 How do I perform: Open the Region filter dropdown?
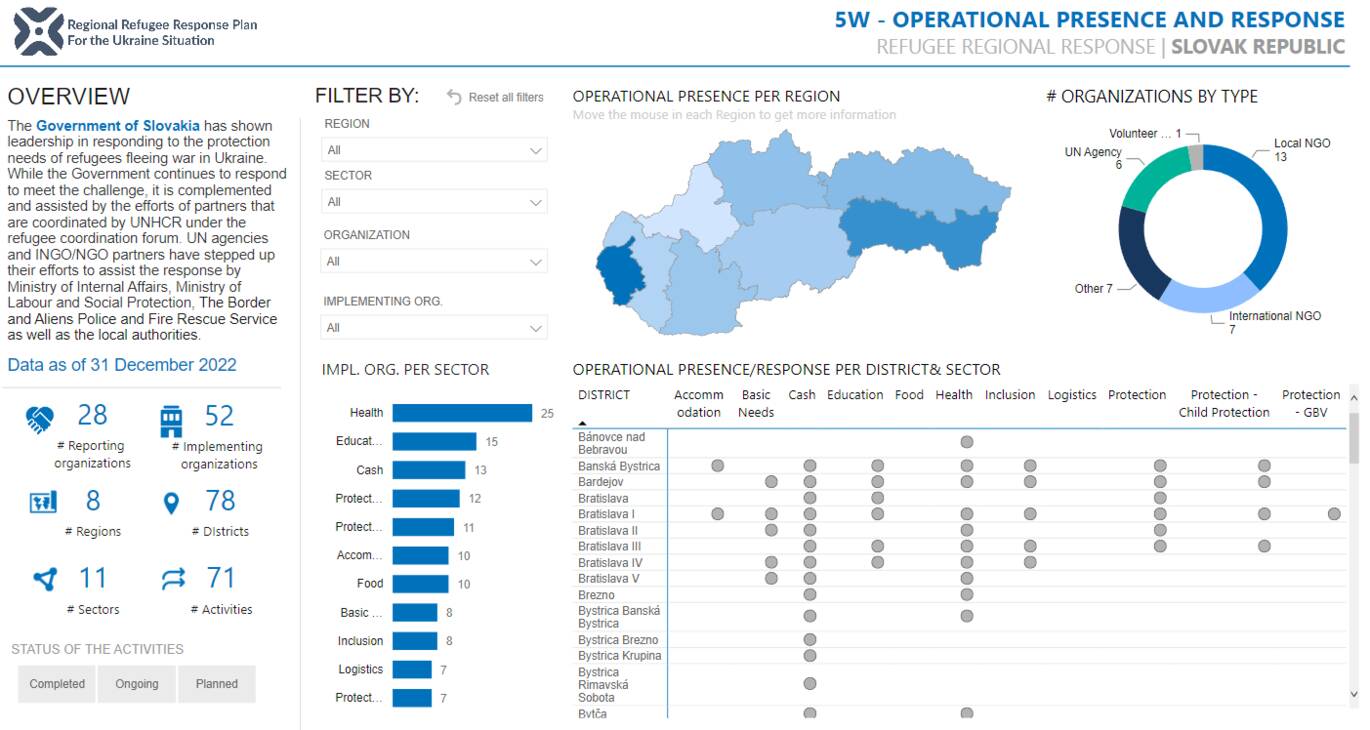pos(435,150)
